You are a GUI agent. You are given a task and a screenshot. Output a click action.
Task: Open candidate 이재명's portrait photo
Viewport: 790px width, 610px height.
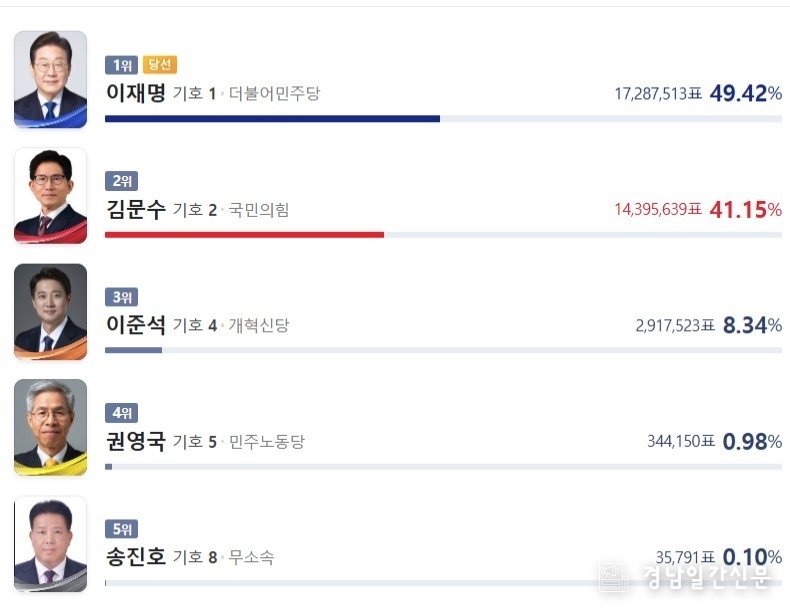50,79
